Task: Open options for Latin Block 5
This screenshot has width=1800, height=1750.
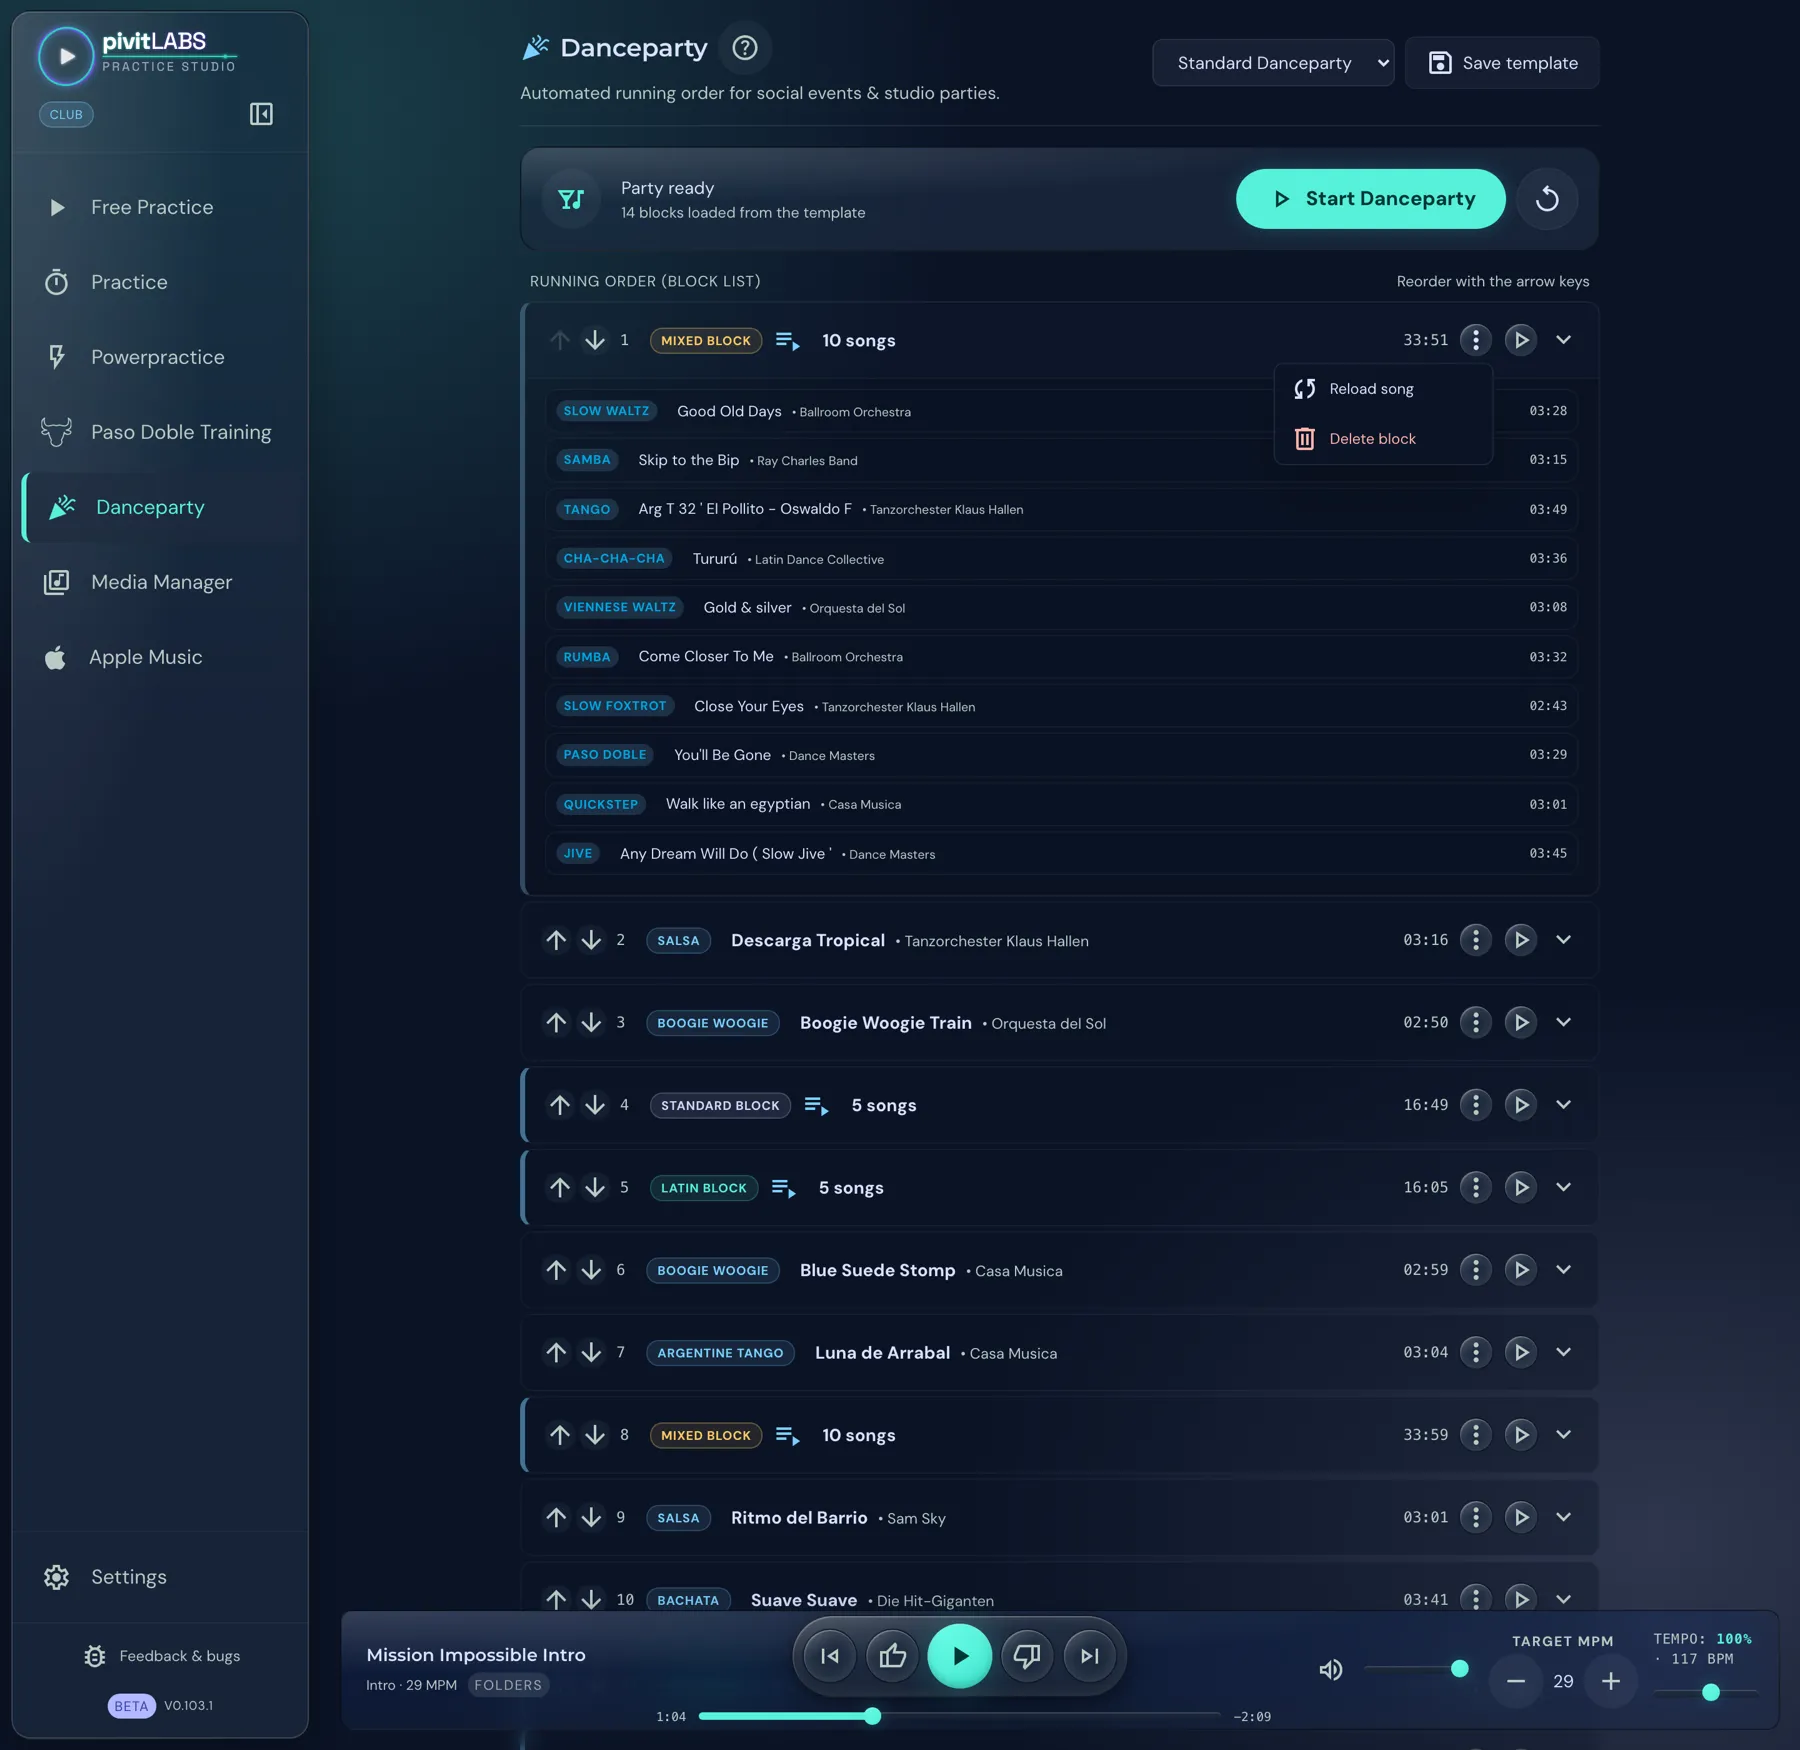Action: pyautogui.click(x=1475, y=1187)
